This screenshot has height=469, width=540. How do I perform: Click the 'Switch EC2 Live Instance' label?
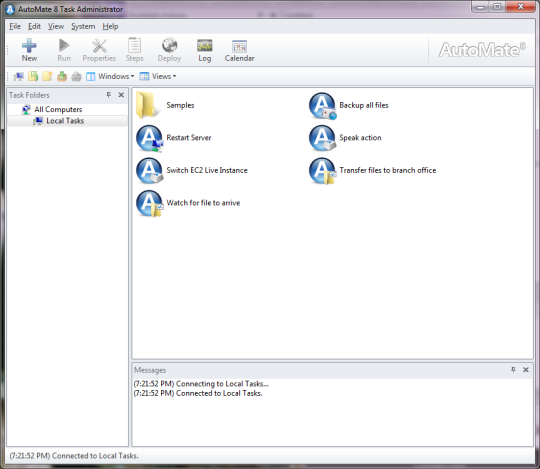[x=207, y=170]
